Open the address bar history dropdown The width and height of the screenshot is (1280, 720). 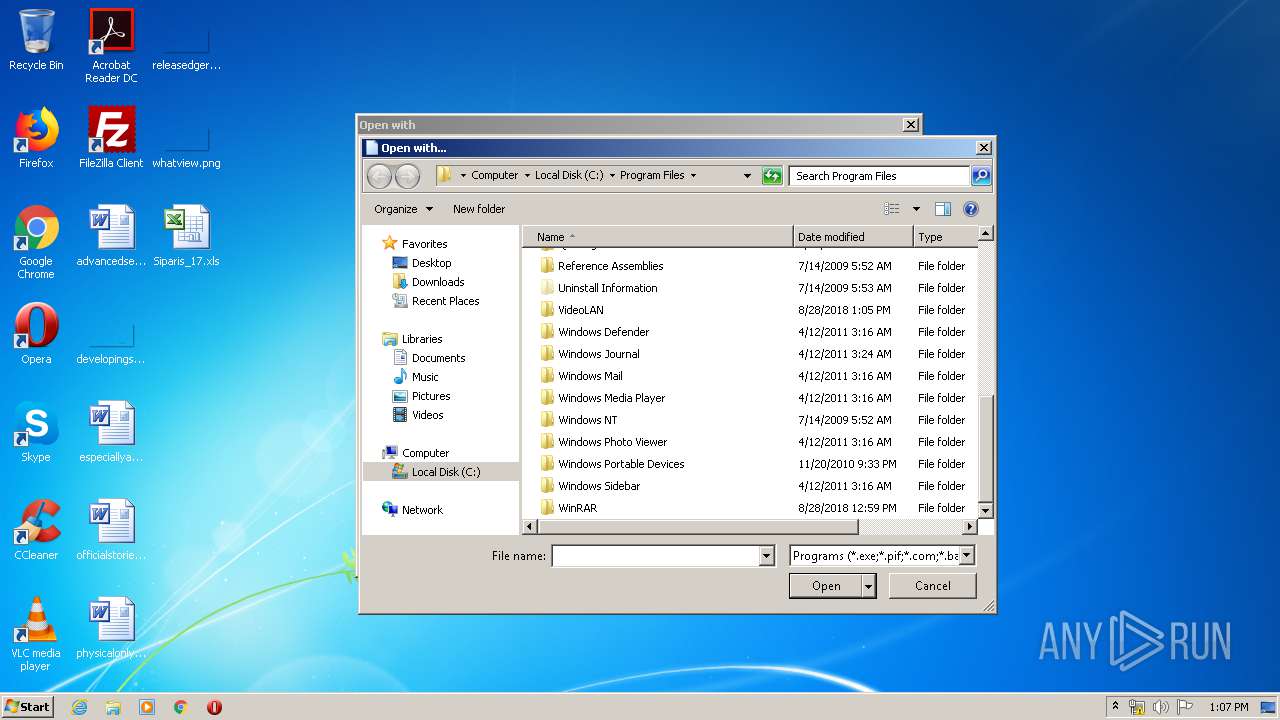(747, 176)
